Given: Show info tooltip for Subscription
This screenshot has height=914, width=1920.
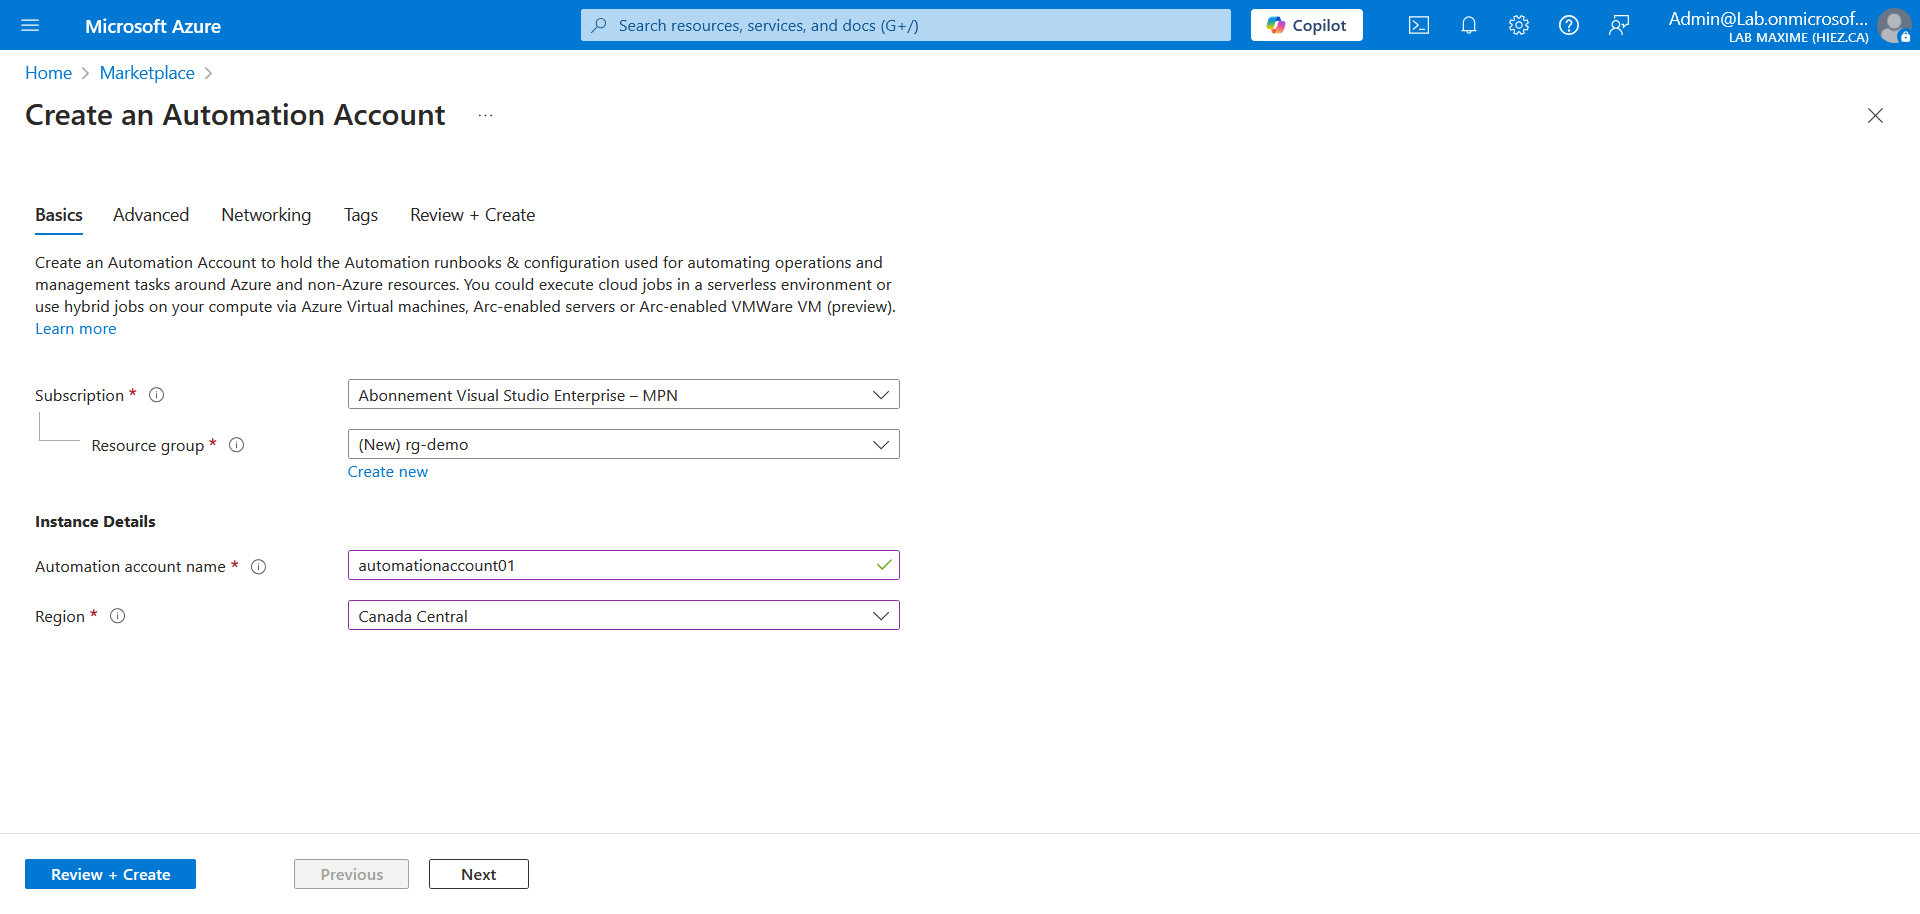Looking at the screenshot, I should 157,395.
